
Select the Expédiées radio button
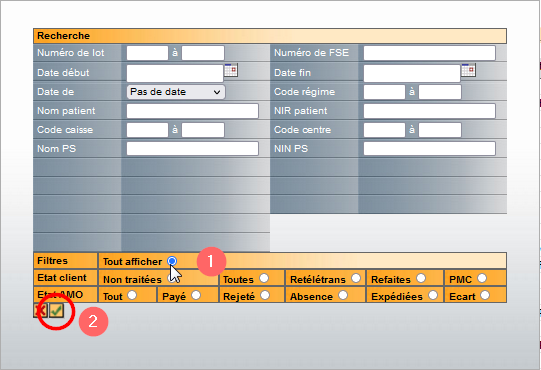pos(433,295)
